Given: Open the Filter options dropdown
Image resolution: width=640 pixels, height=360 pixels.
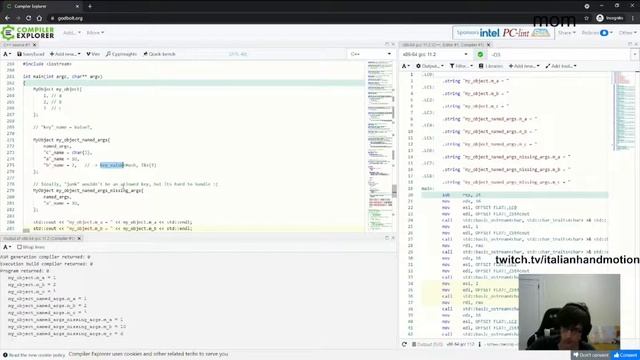Looking at the screenshot, I should click(x=462, y=66).
